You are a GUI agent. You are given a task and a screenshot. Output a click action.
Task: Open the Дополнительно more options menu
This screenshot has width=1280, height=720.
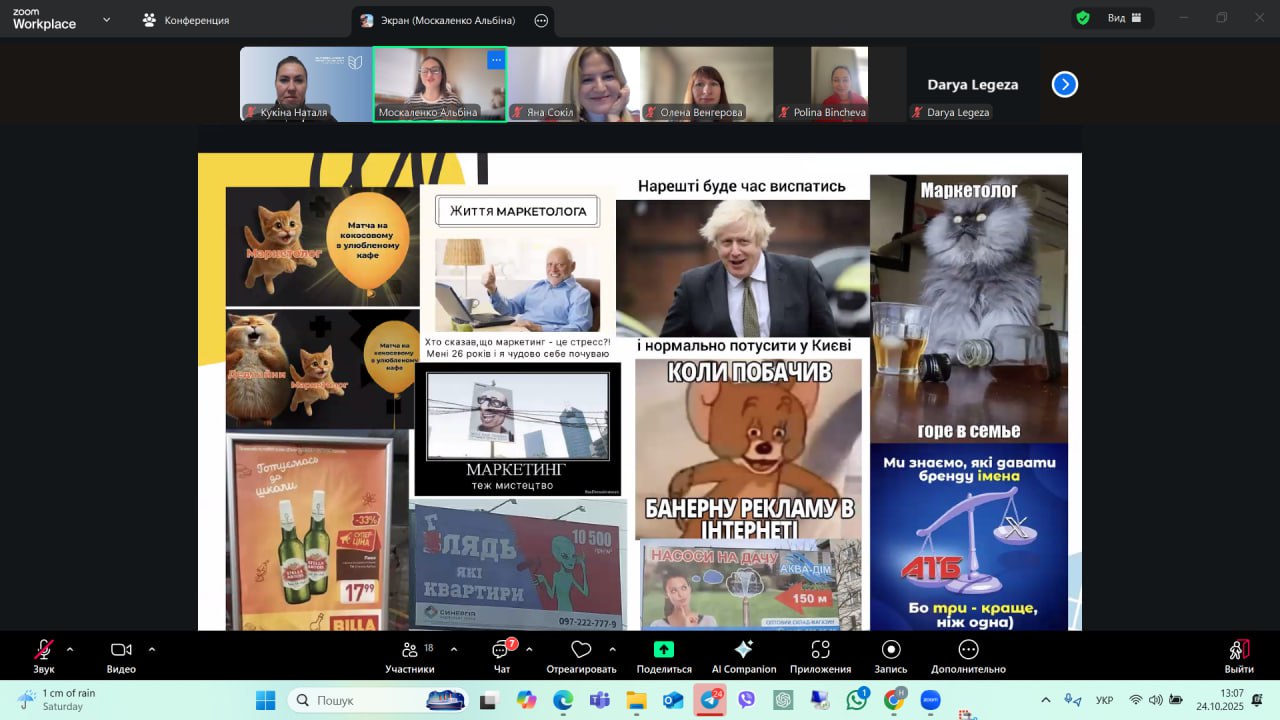(968, 657)
